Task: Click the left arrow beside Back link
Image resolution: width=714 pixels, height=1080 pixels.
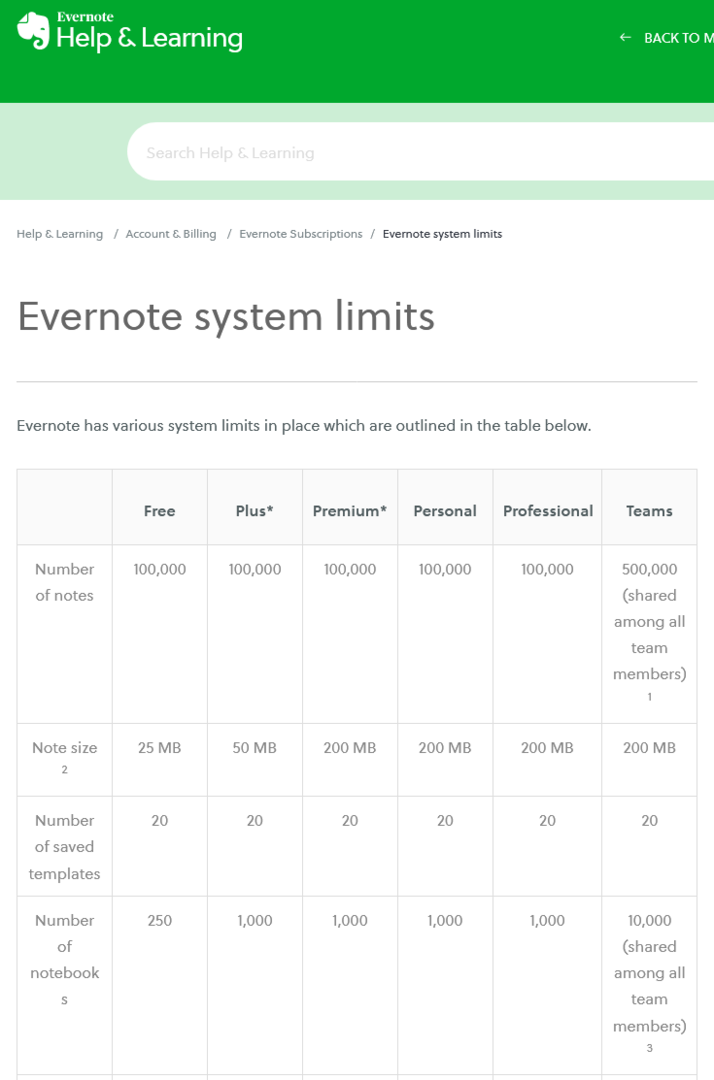Action: click(625, 38)
